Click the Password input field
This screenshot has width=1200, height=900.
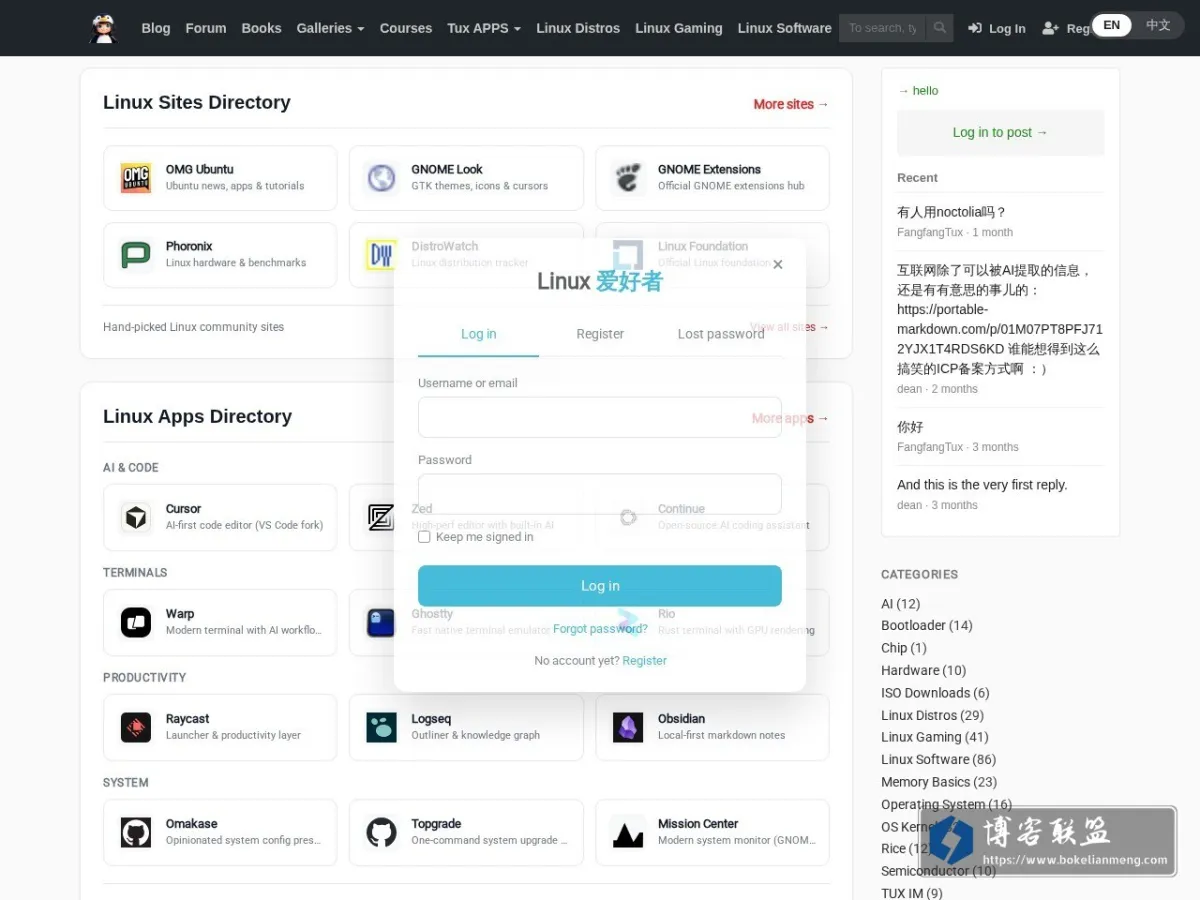click(600, 494)
